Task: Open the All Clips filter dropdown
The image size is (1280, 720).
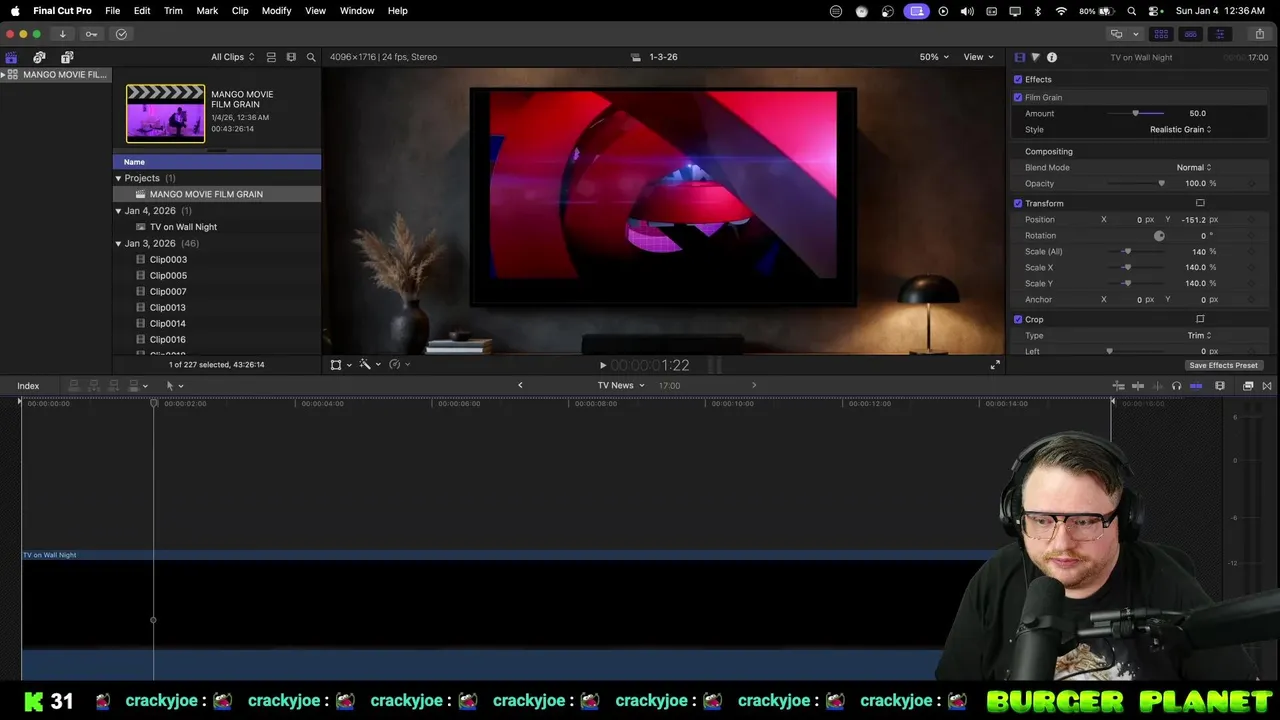Action: [232, 57]
